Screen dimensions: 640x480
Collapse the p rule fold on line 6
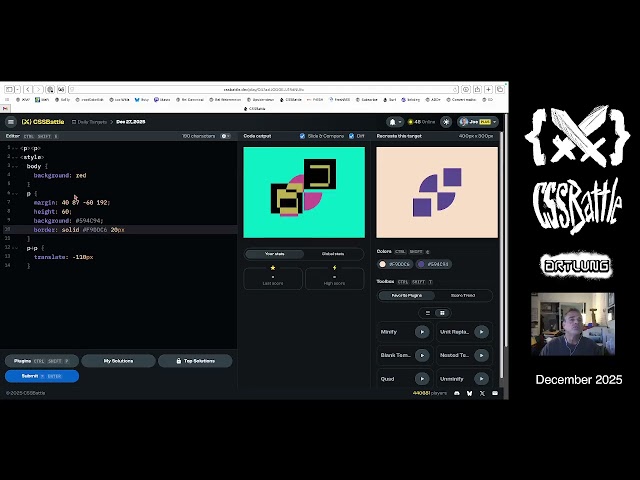coord(15,193)
